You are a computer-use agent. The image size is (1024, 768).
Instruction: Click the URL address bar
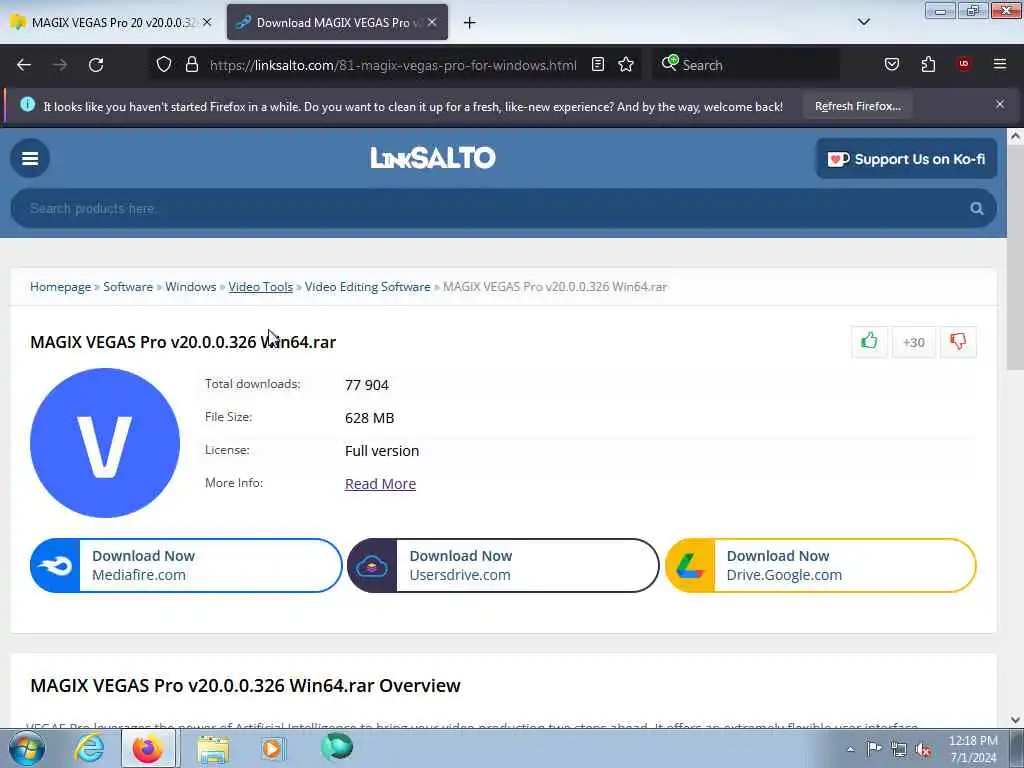(393, 65)
